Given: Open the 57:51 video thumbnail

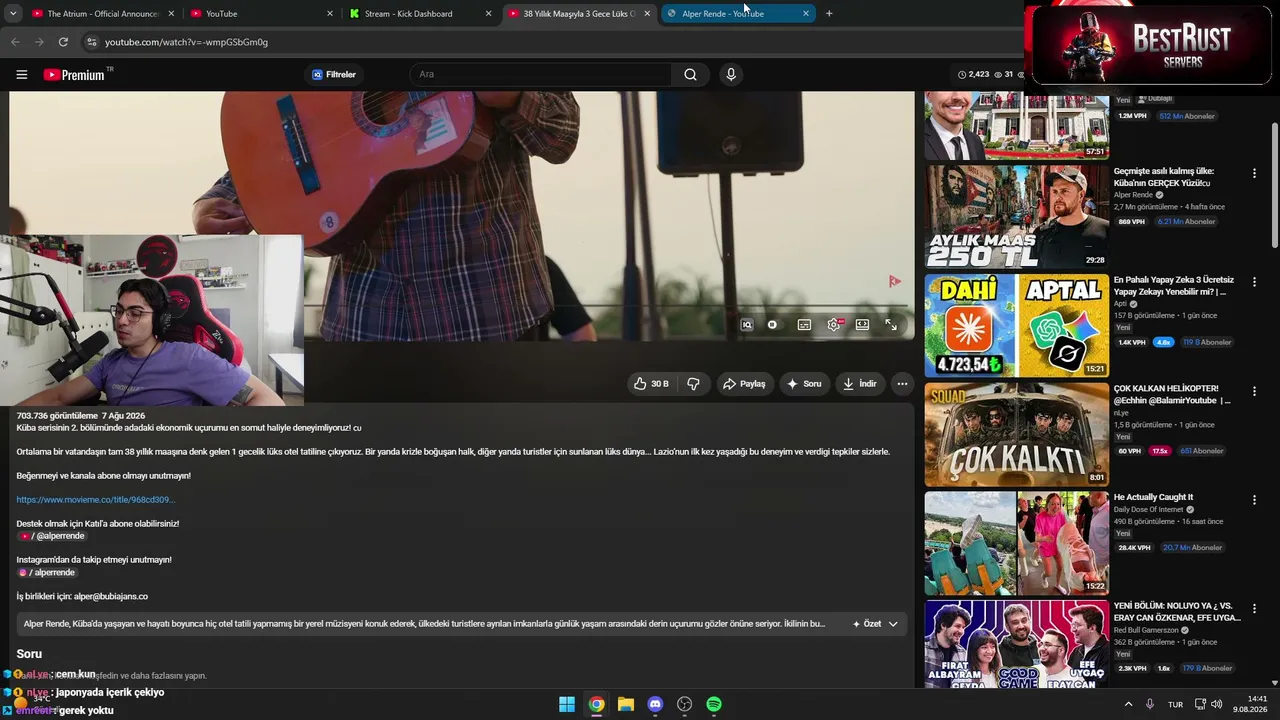Looking at the screenshot, I should (1017, 125).
